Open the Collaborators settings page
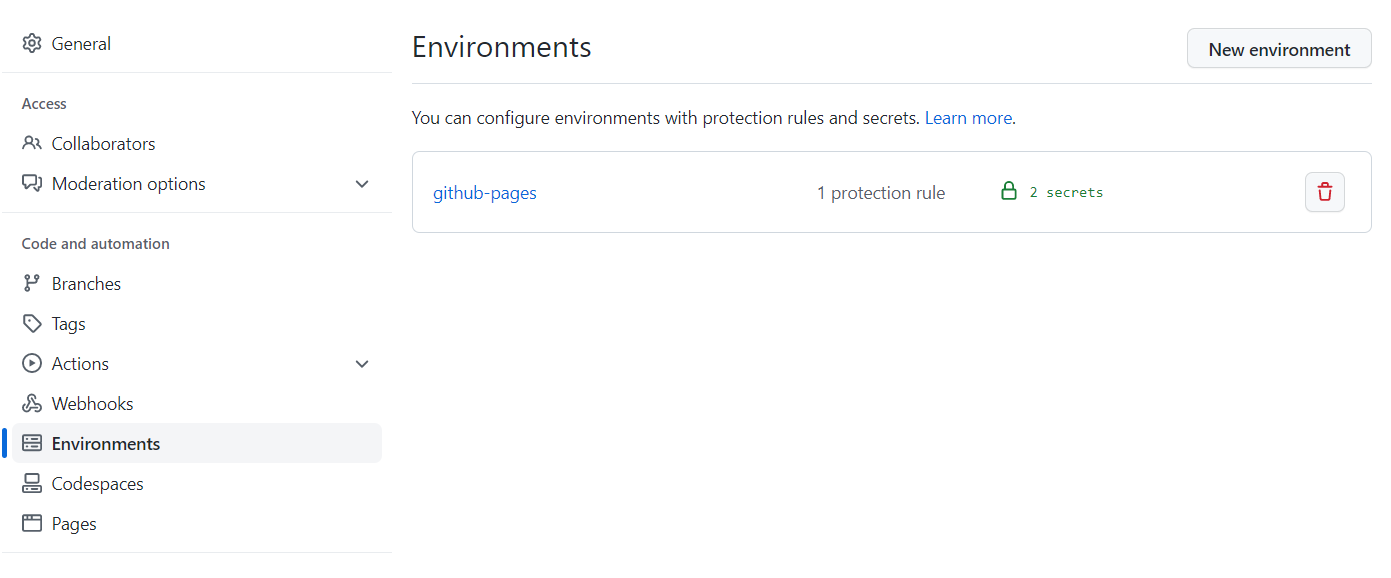 coord(104,144)
